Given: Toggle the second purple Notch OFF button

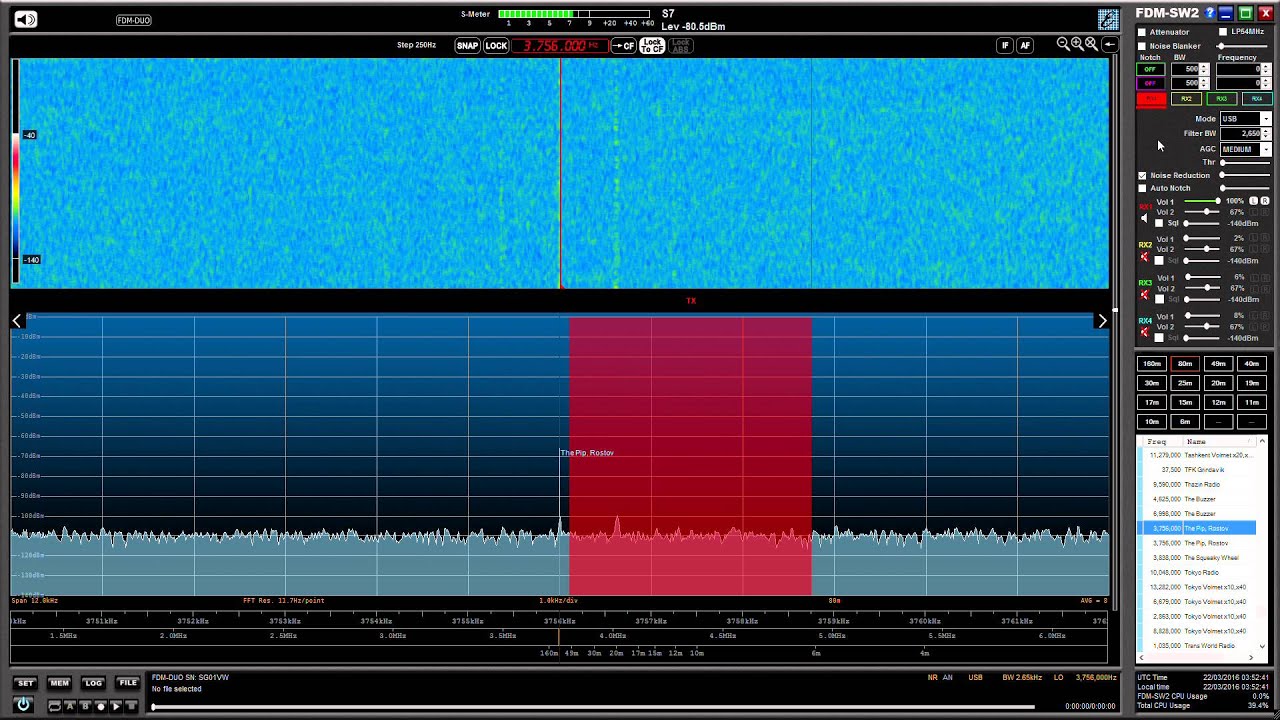Looking at the screenshot, I should point(1151,83).
